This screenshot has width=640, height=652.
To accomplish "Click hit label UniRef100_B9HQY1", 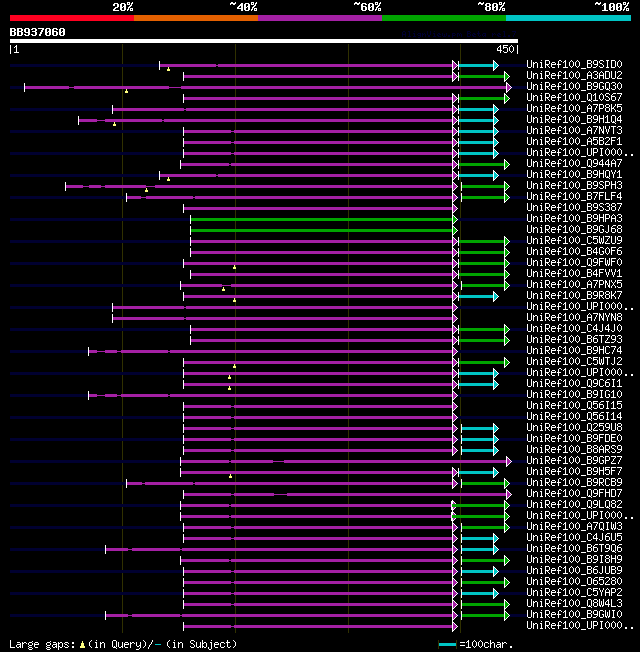I will (x=574, y=174).
